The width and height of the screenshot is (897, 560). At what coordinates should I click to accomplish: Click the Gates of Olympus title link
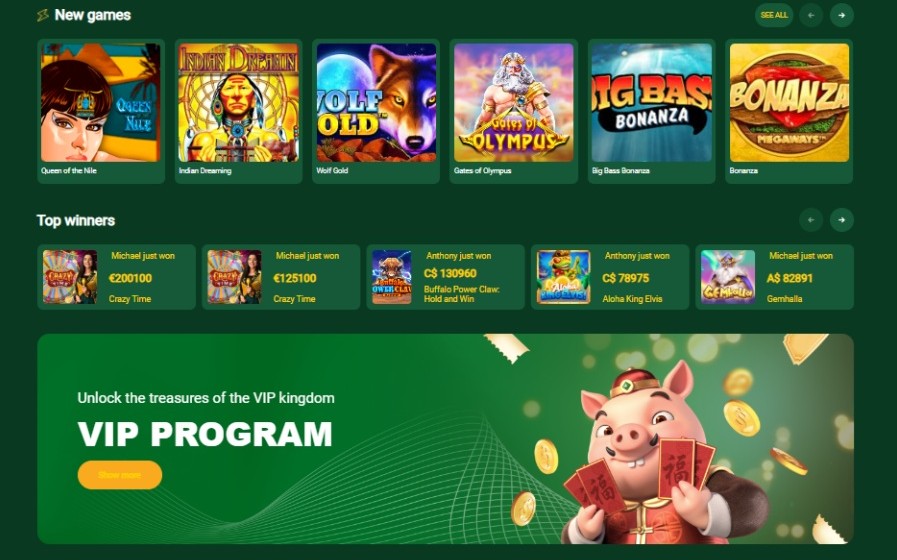(x=482, y=170)
